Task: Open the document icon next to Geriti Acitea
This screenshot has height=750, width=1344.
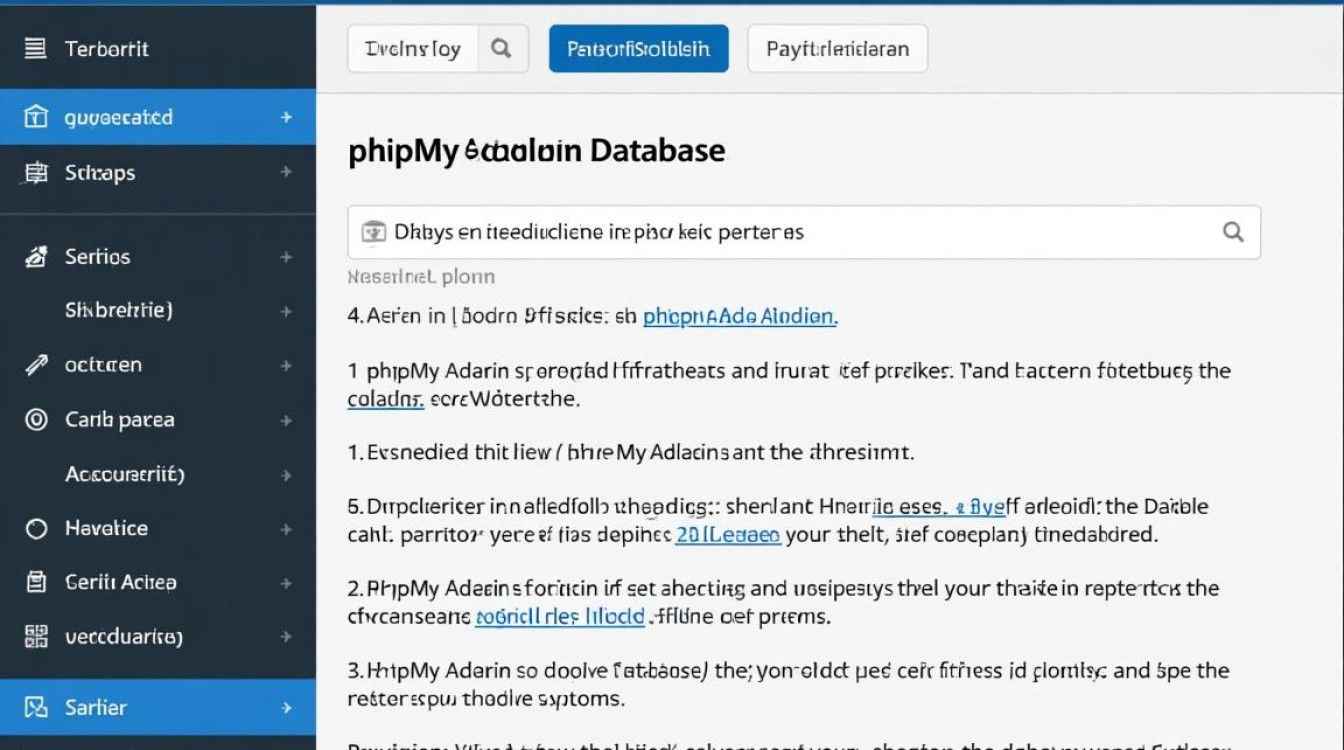Action: click(36, 582)
